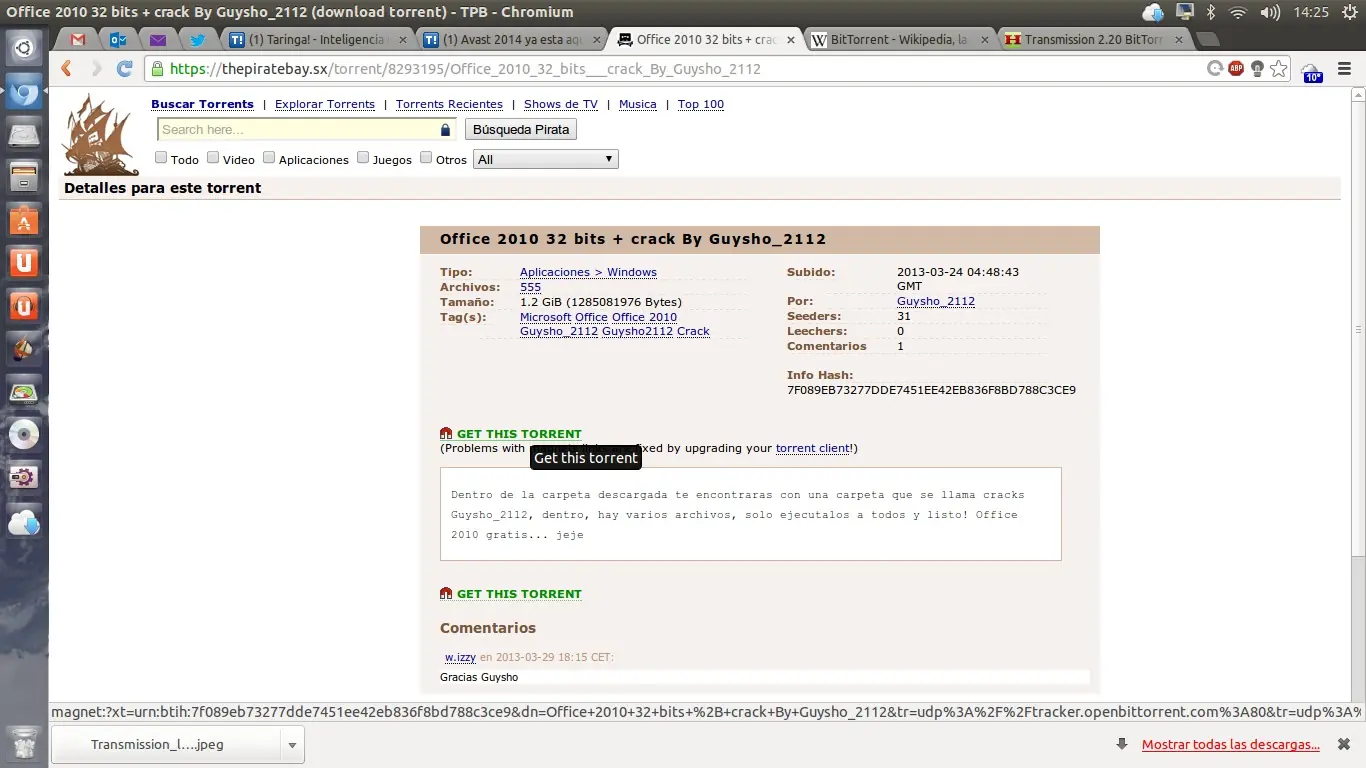Click the Crack tag link
The height and width of the screenshot is (768, 1366).
693,331
